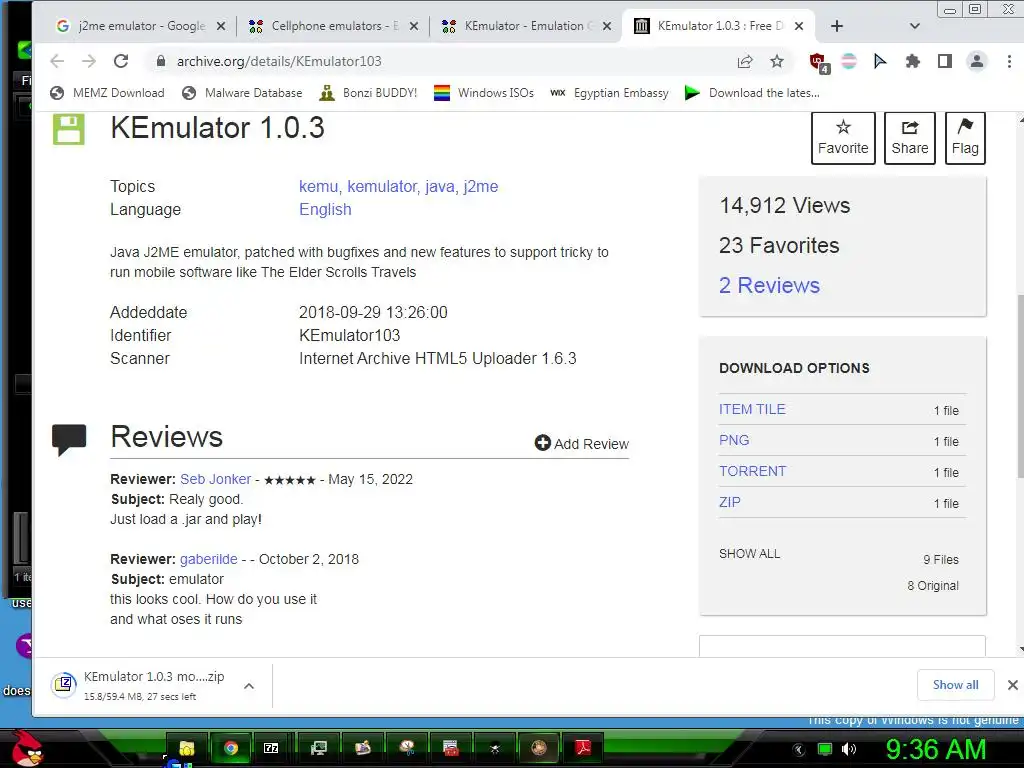This screenshot has width=1024, height=768.
Task: Open reviewer Seb Jonker profile
Action: click(216, 479)
